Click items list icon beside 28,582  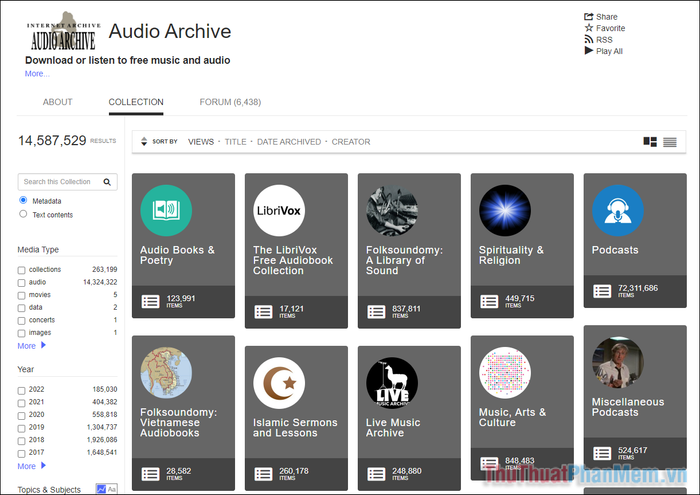150,474
